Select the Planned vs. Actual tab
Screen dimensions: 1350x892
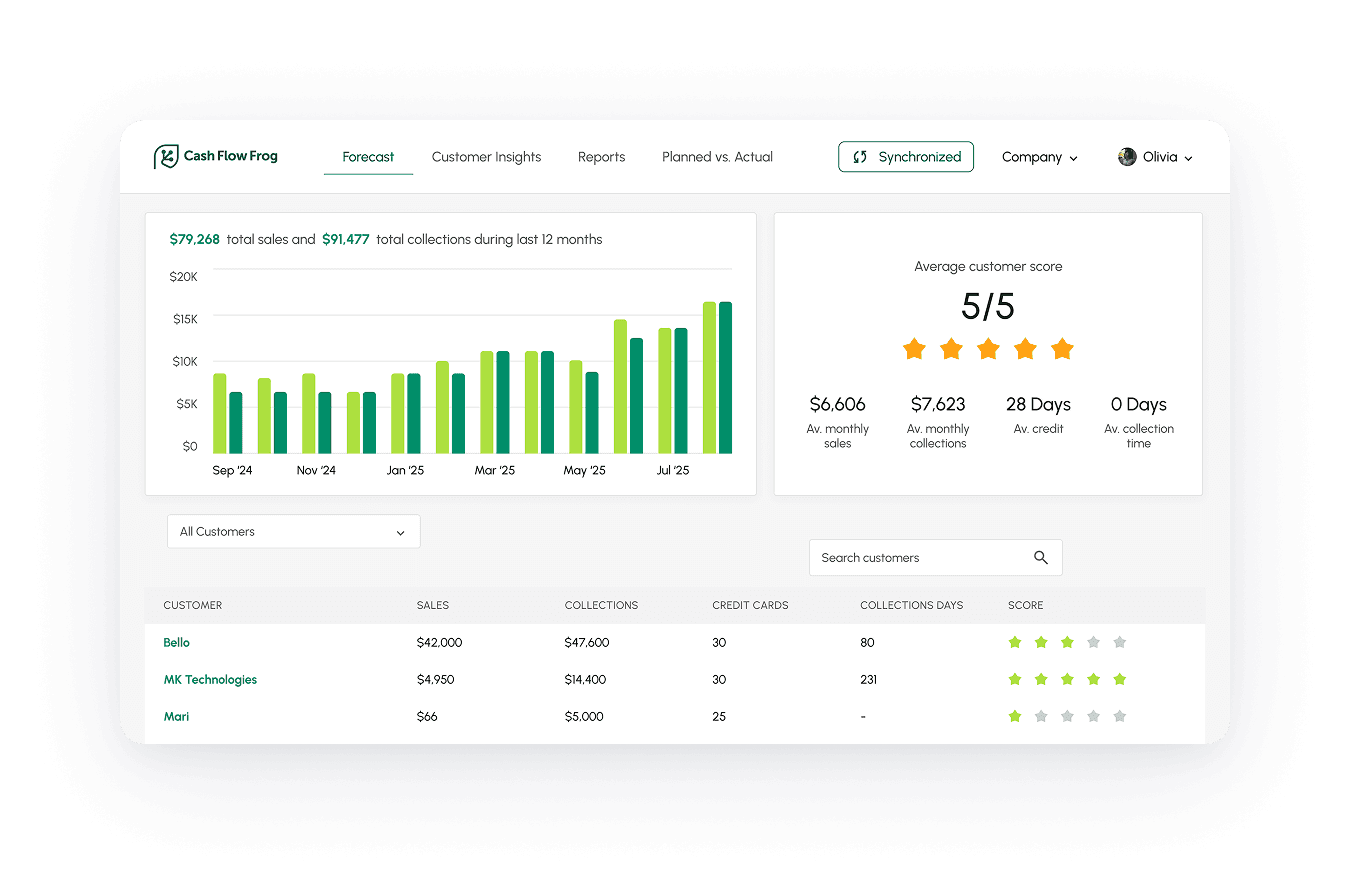[x=717, y=157]
